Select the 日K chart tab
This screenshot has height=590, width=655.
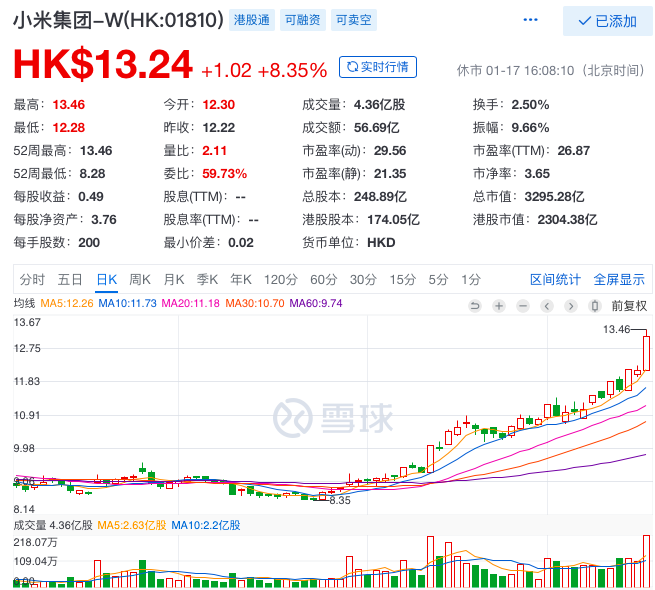(x=107, y=279)
